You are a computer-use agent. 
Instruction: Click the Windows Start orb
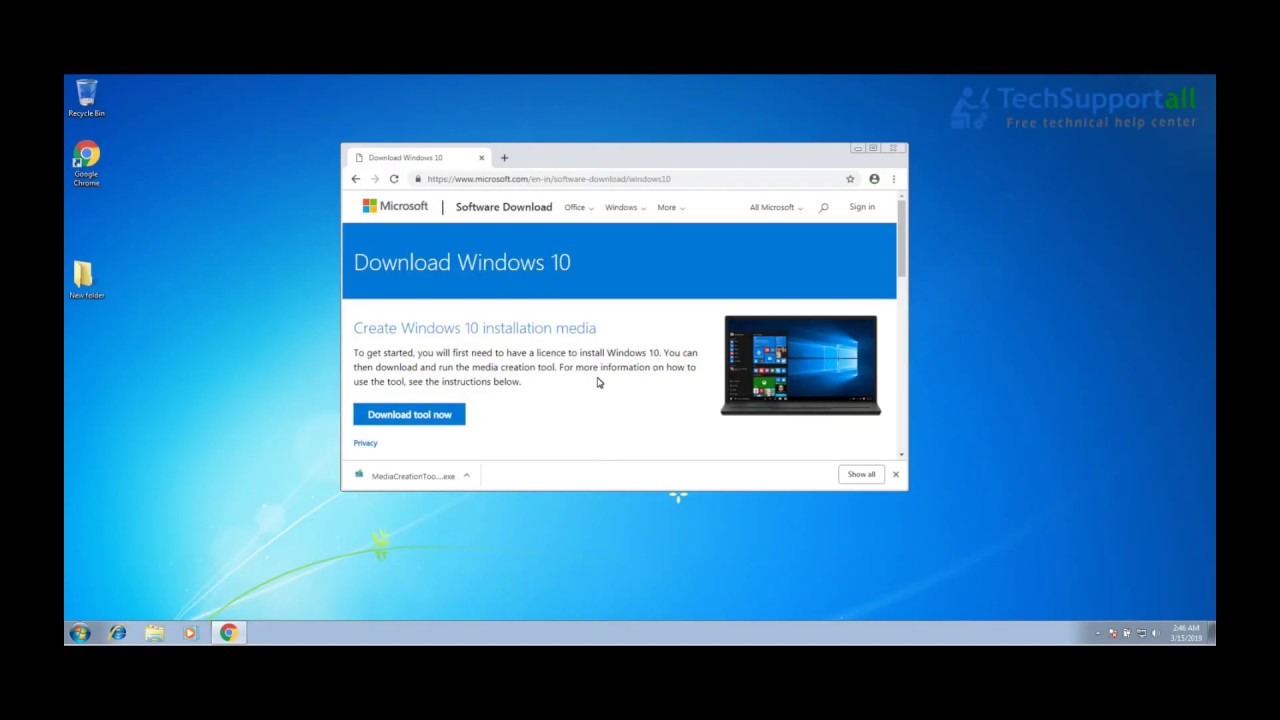80,632
